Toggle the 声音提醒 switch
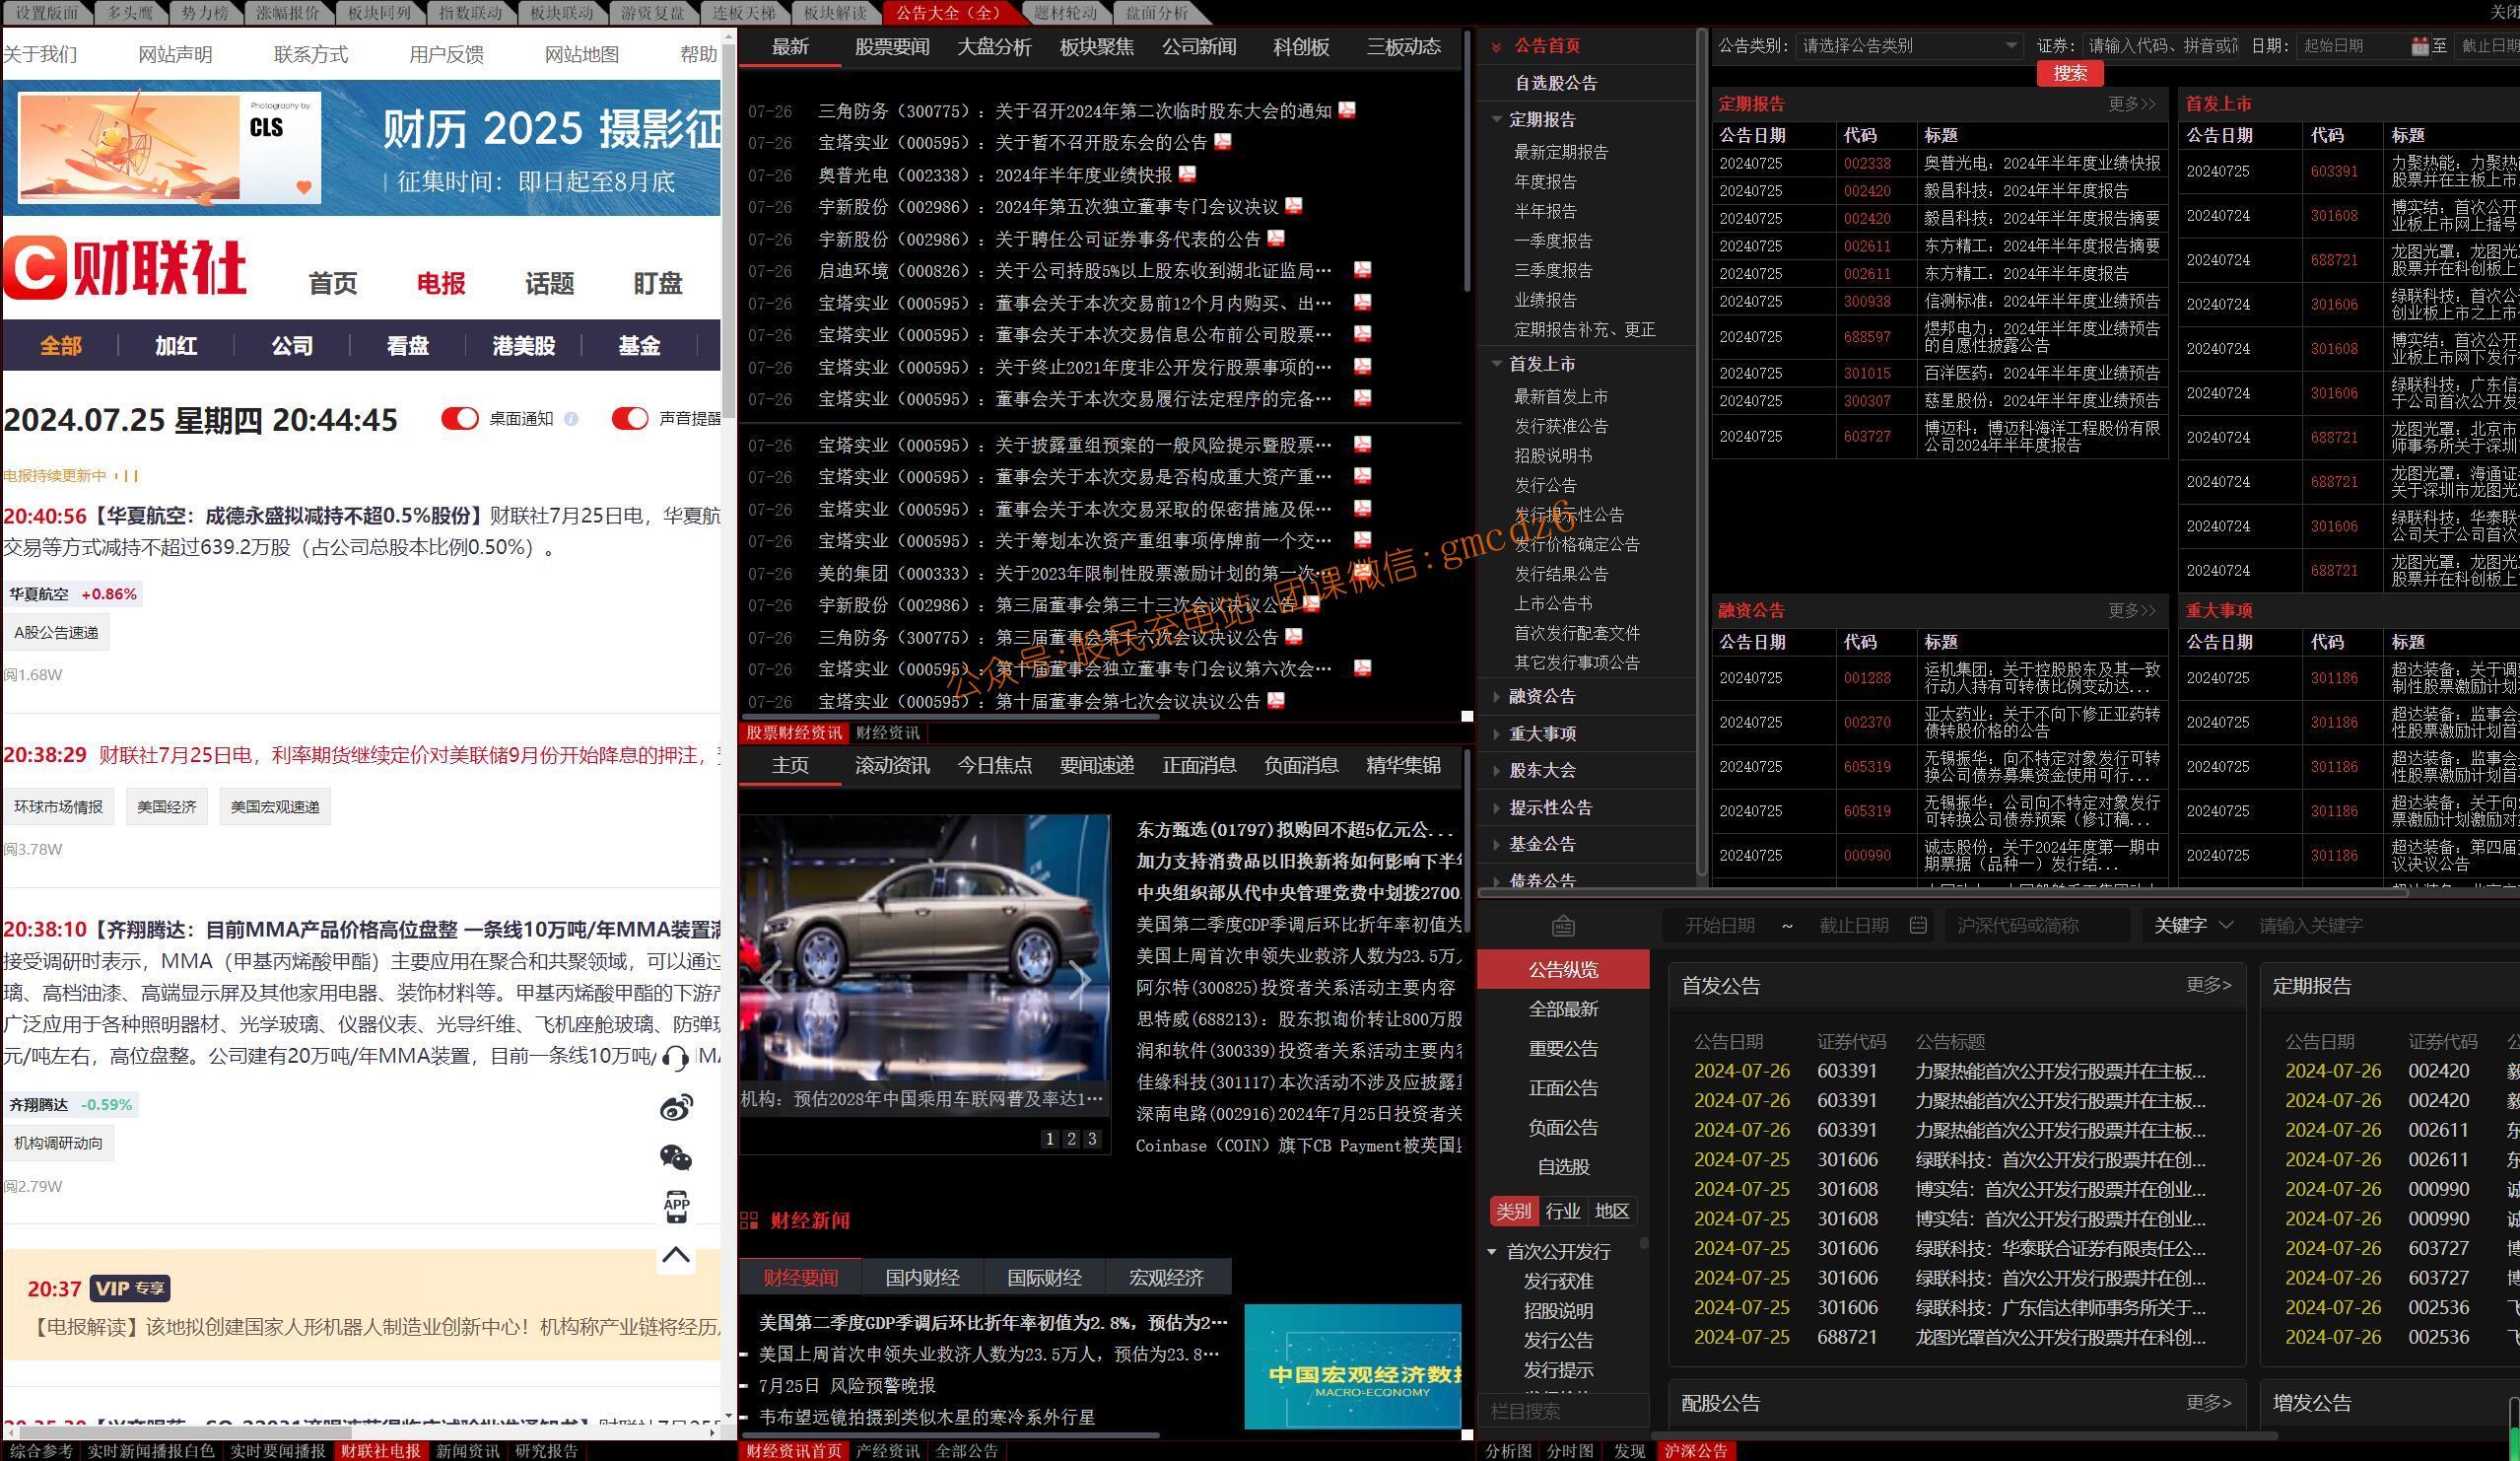The width and height of the screenshot is (2520, 1461). pos(630,419)
